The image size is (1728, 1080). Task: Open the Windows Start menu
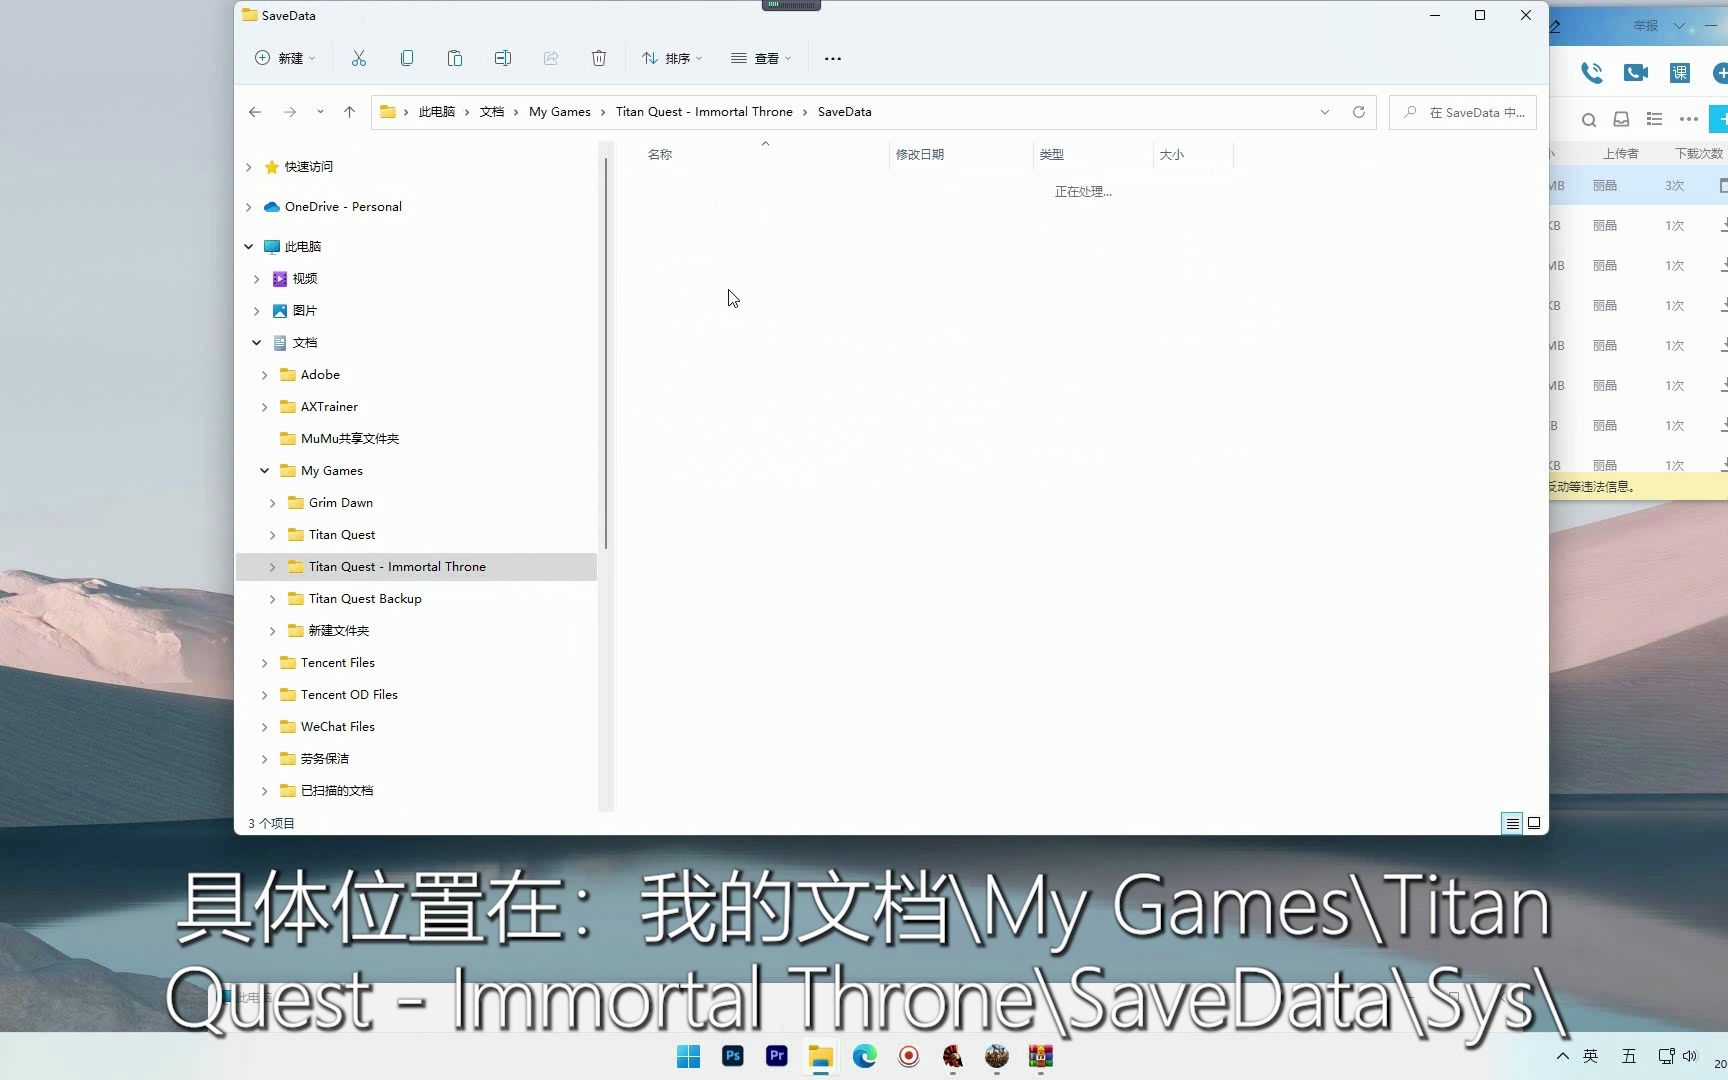pos(689,1056)
